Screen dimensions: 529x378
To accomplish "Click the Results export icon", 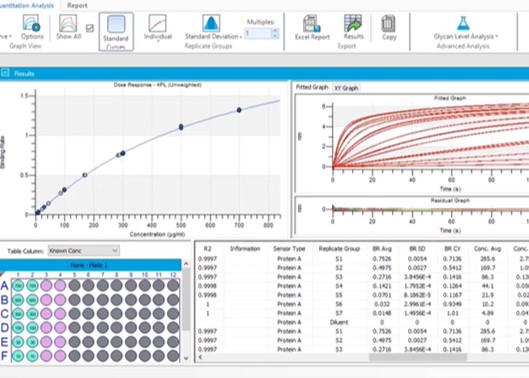I will tap(353, 23).
